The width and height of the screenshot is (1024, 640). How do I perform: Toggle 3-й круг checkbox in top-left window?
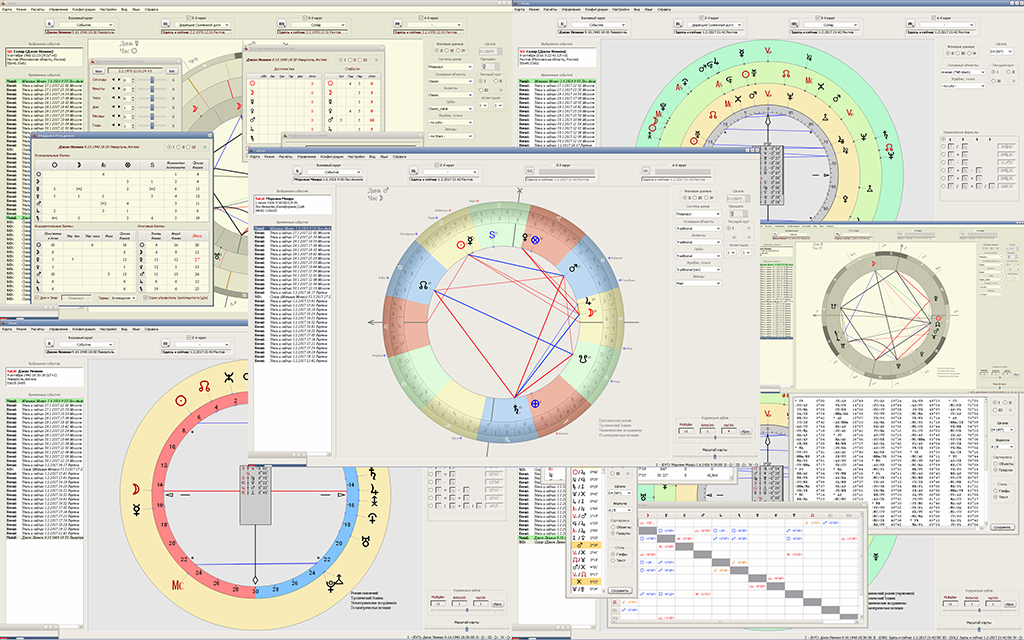[305, 18]
